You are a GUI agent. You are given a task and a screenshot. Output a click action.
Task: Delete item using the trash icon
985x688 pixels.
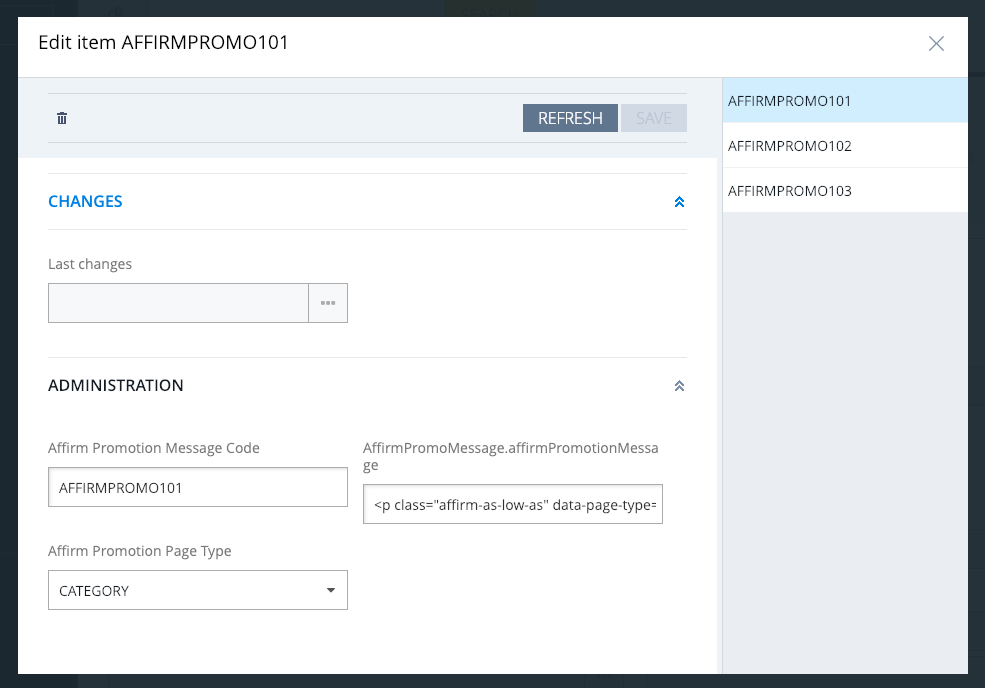tap(62, 118)
